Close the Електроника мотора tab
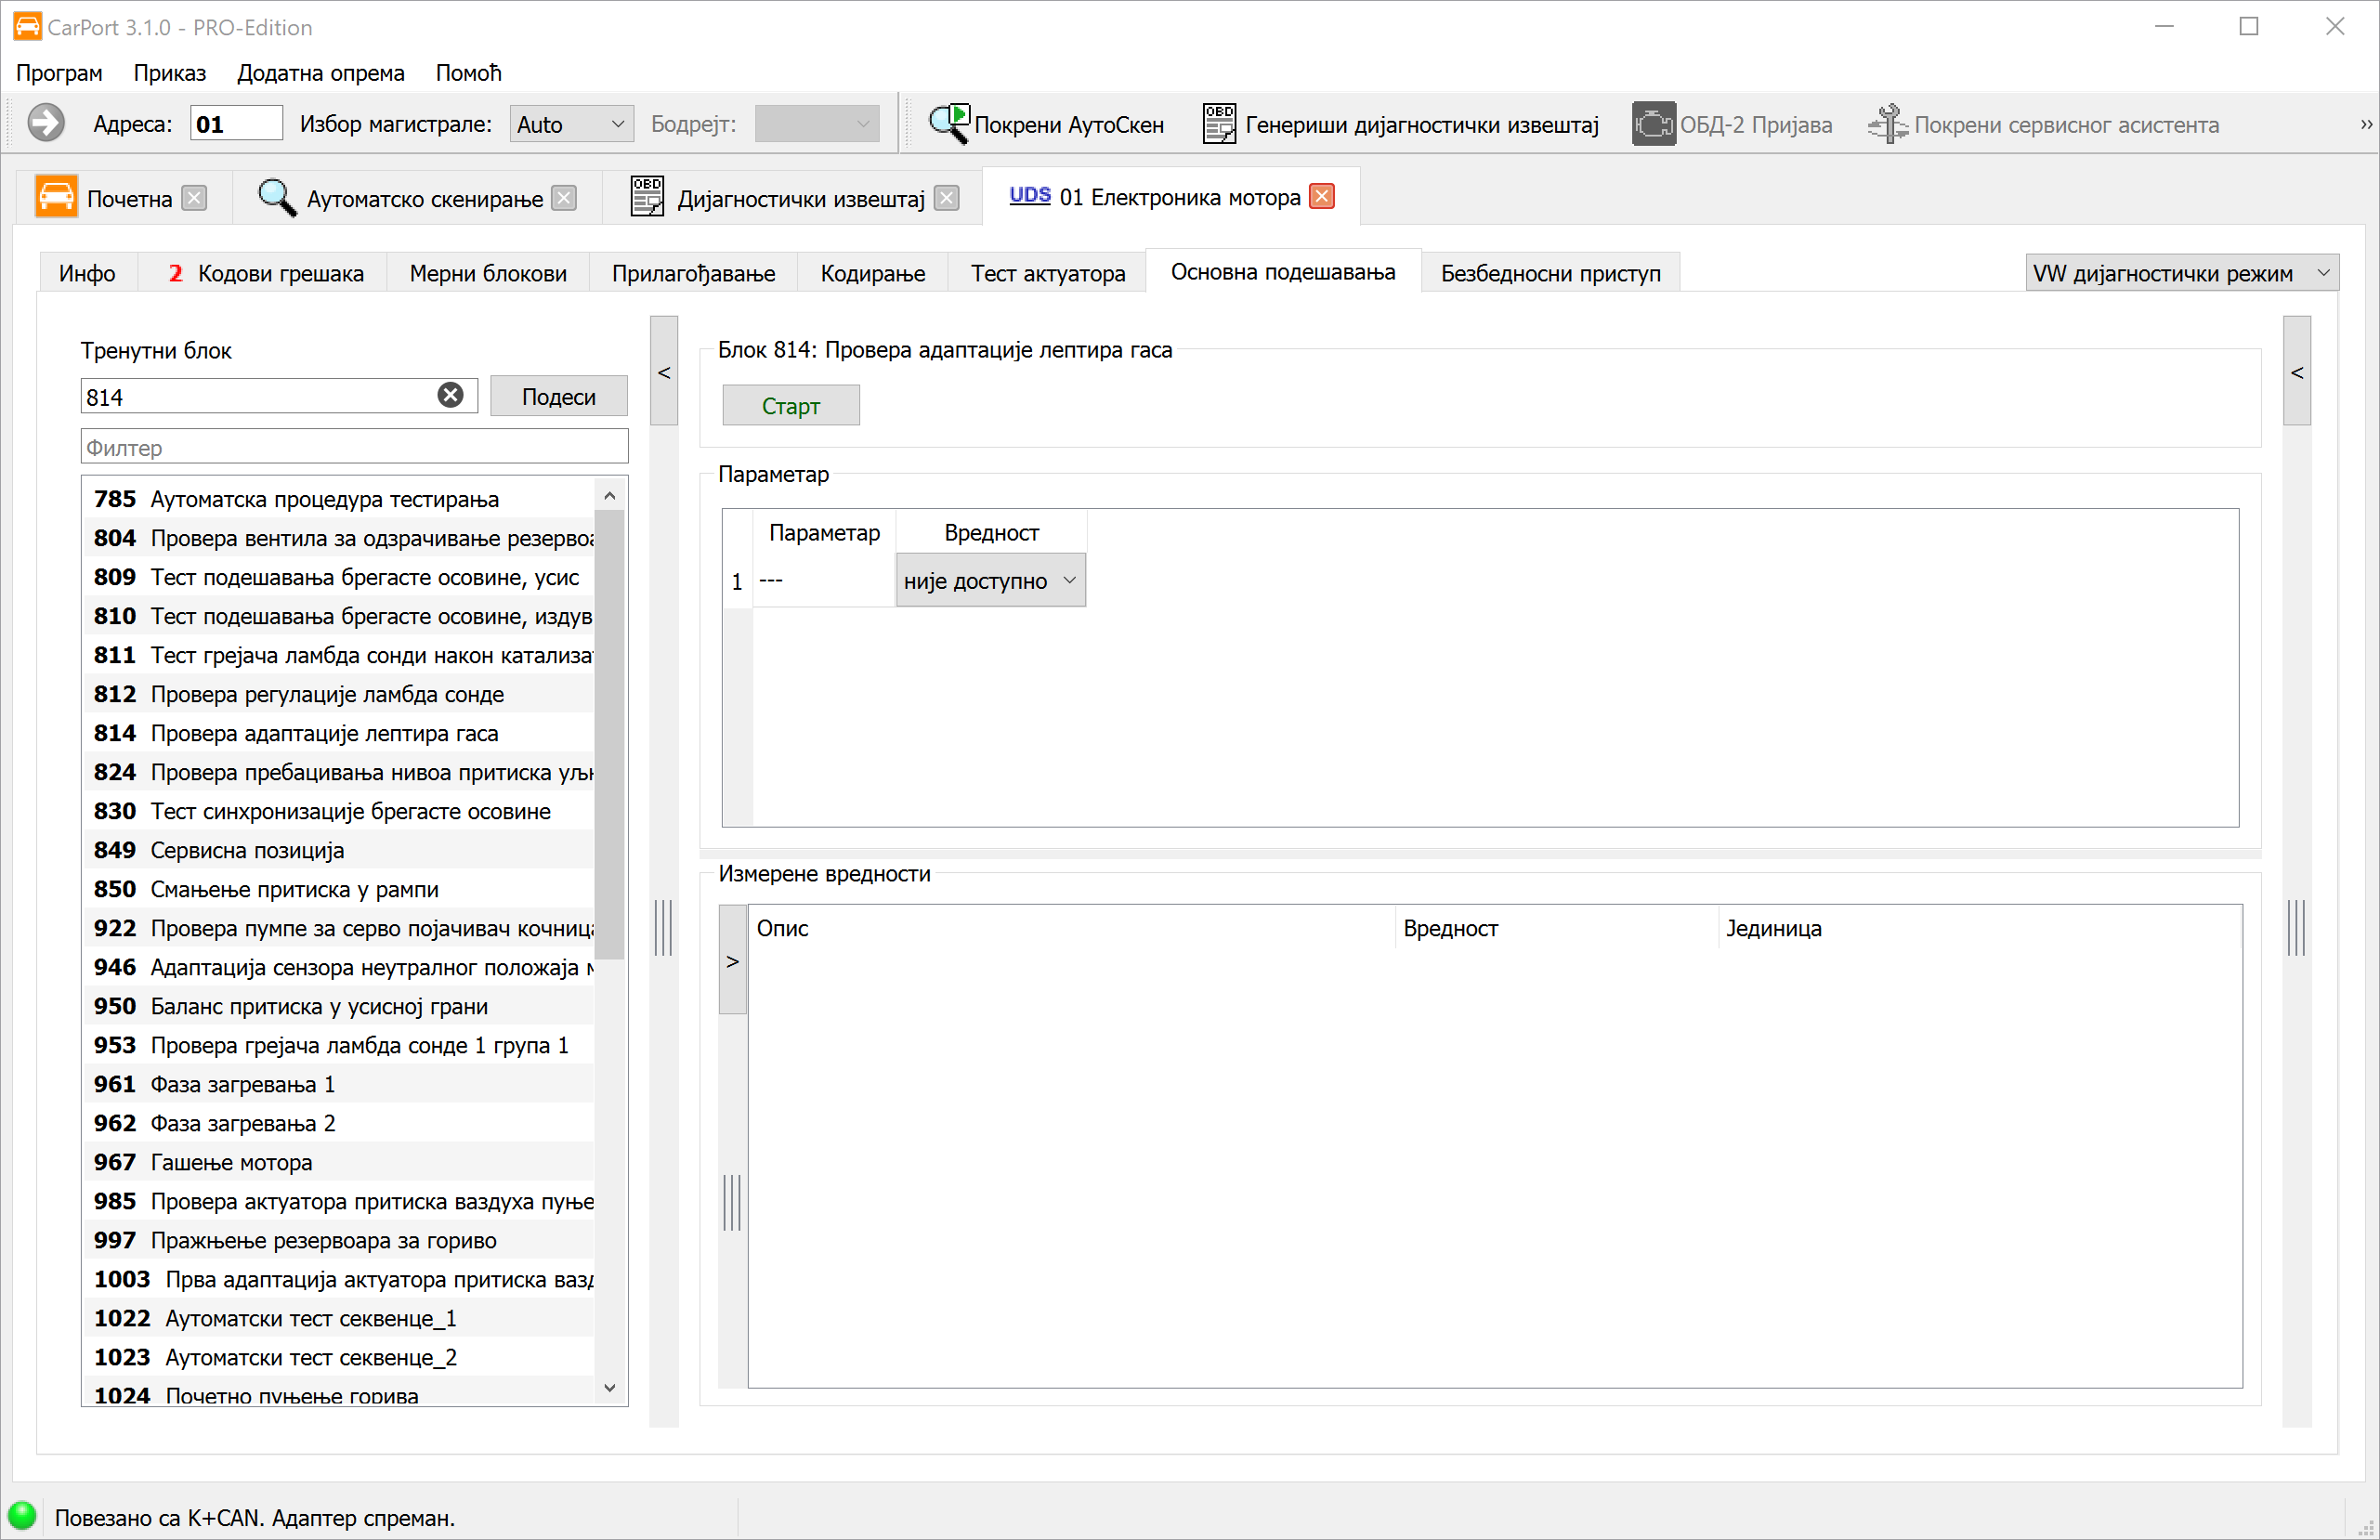Screen dimensions: 2380x1540 1322,197
